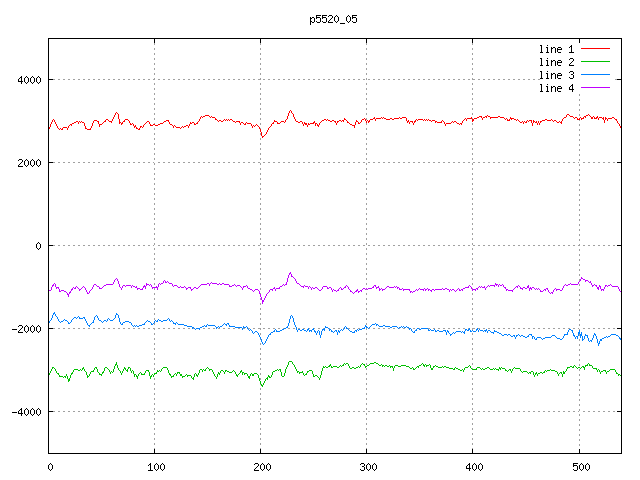Screen dimensions: 640x480
Task: Click the x-axis label 200
Action: click(x=262, y=467)
